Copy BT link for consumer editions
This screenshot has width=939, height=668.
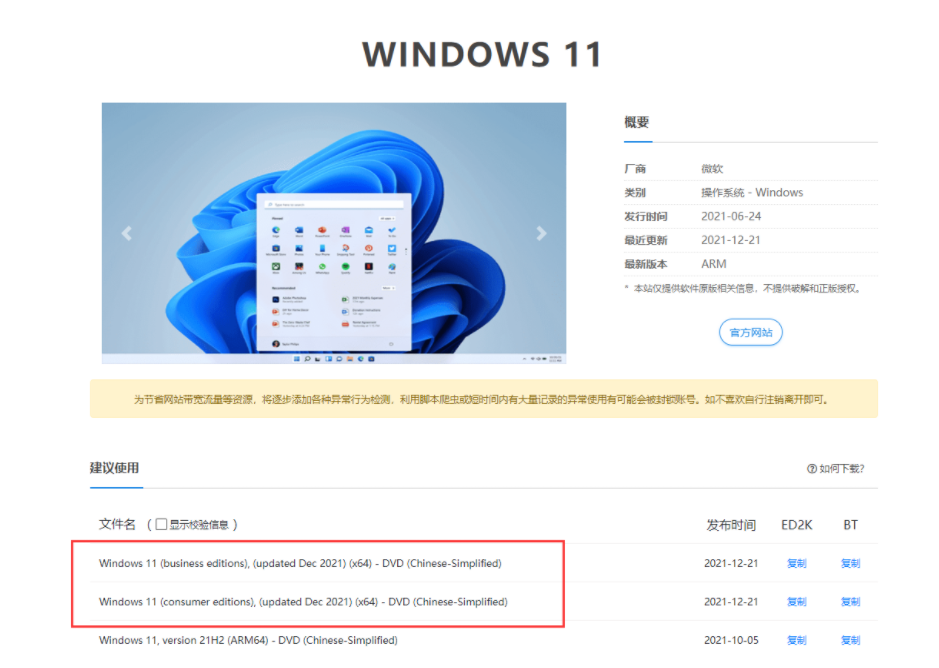coord(850,601)
